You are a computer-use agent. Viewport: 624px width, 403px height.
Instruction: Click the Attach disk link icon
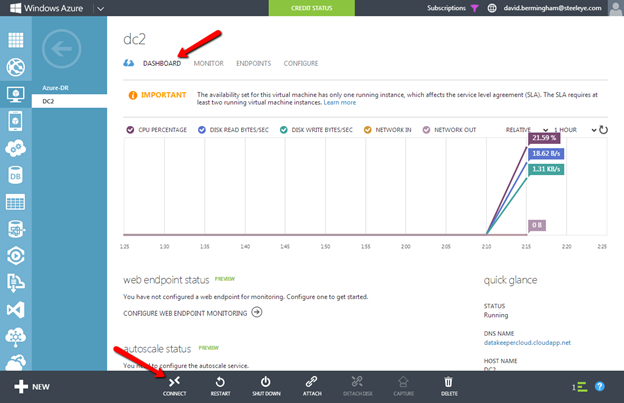pyautogui.click(x=310, y=381)
